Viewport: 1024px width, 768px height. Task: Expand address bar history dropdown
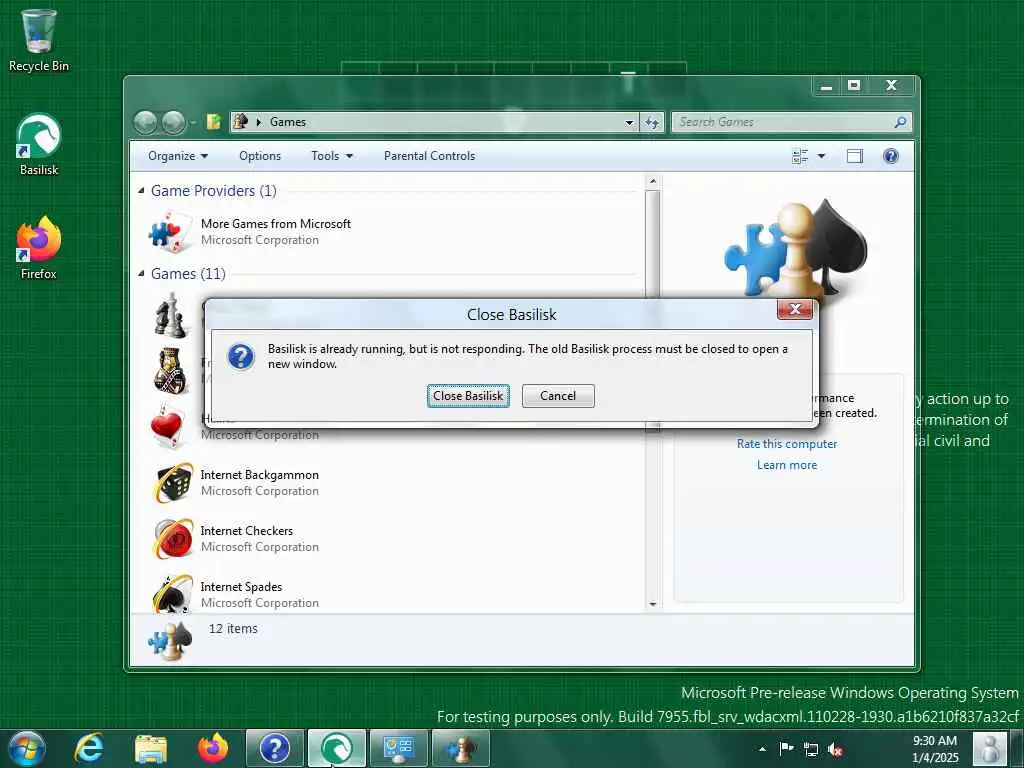tap(629, 122)
